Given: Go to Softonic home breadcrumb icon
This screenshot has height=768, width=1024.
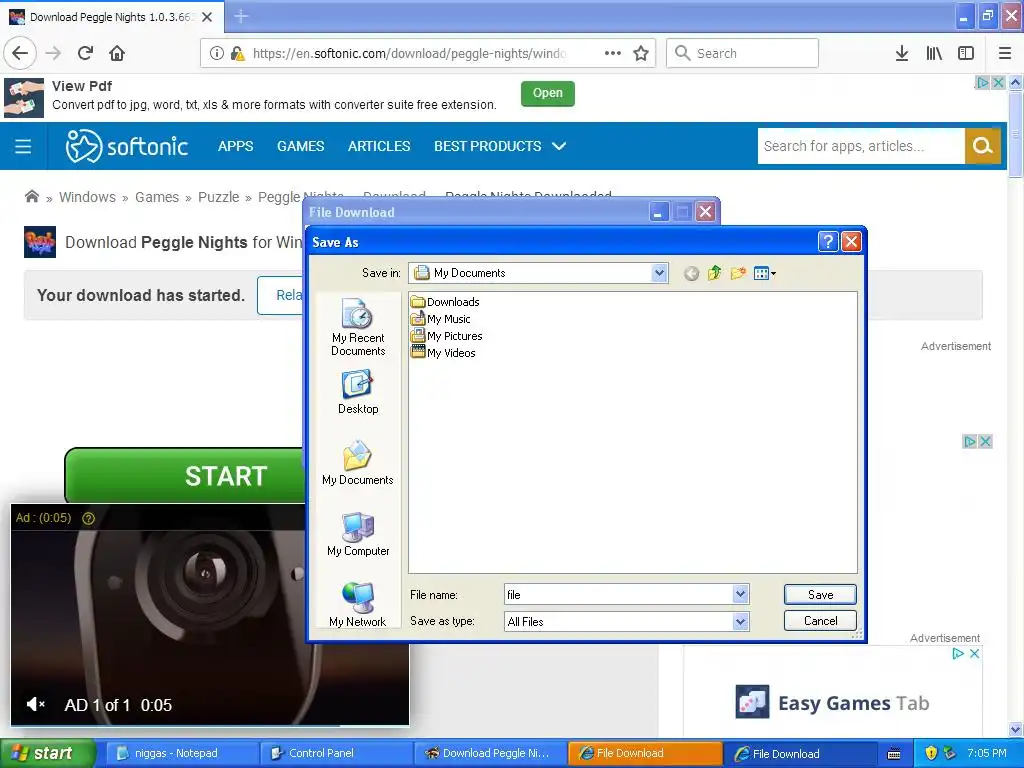Looking at the screenshot, I should point(31,197).
